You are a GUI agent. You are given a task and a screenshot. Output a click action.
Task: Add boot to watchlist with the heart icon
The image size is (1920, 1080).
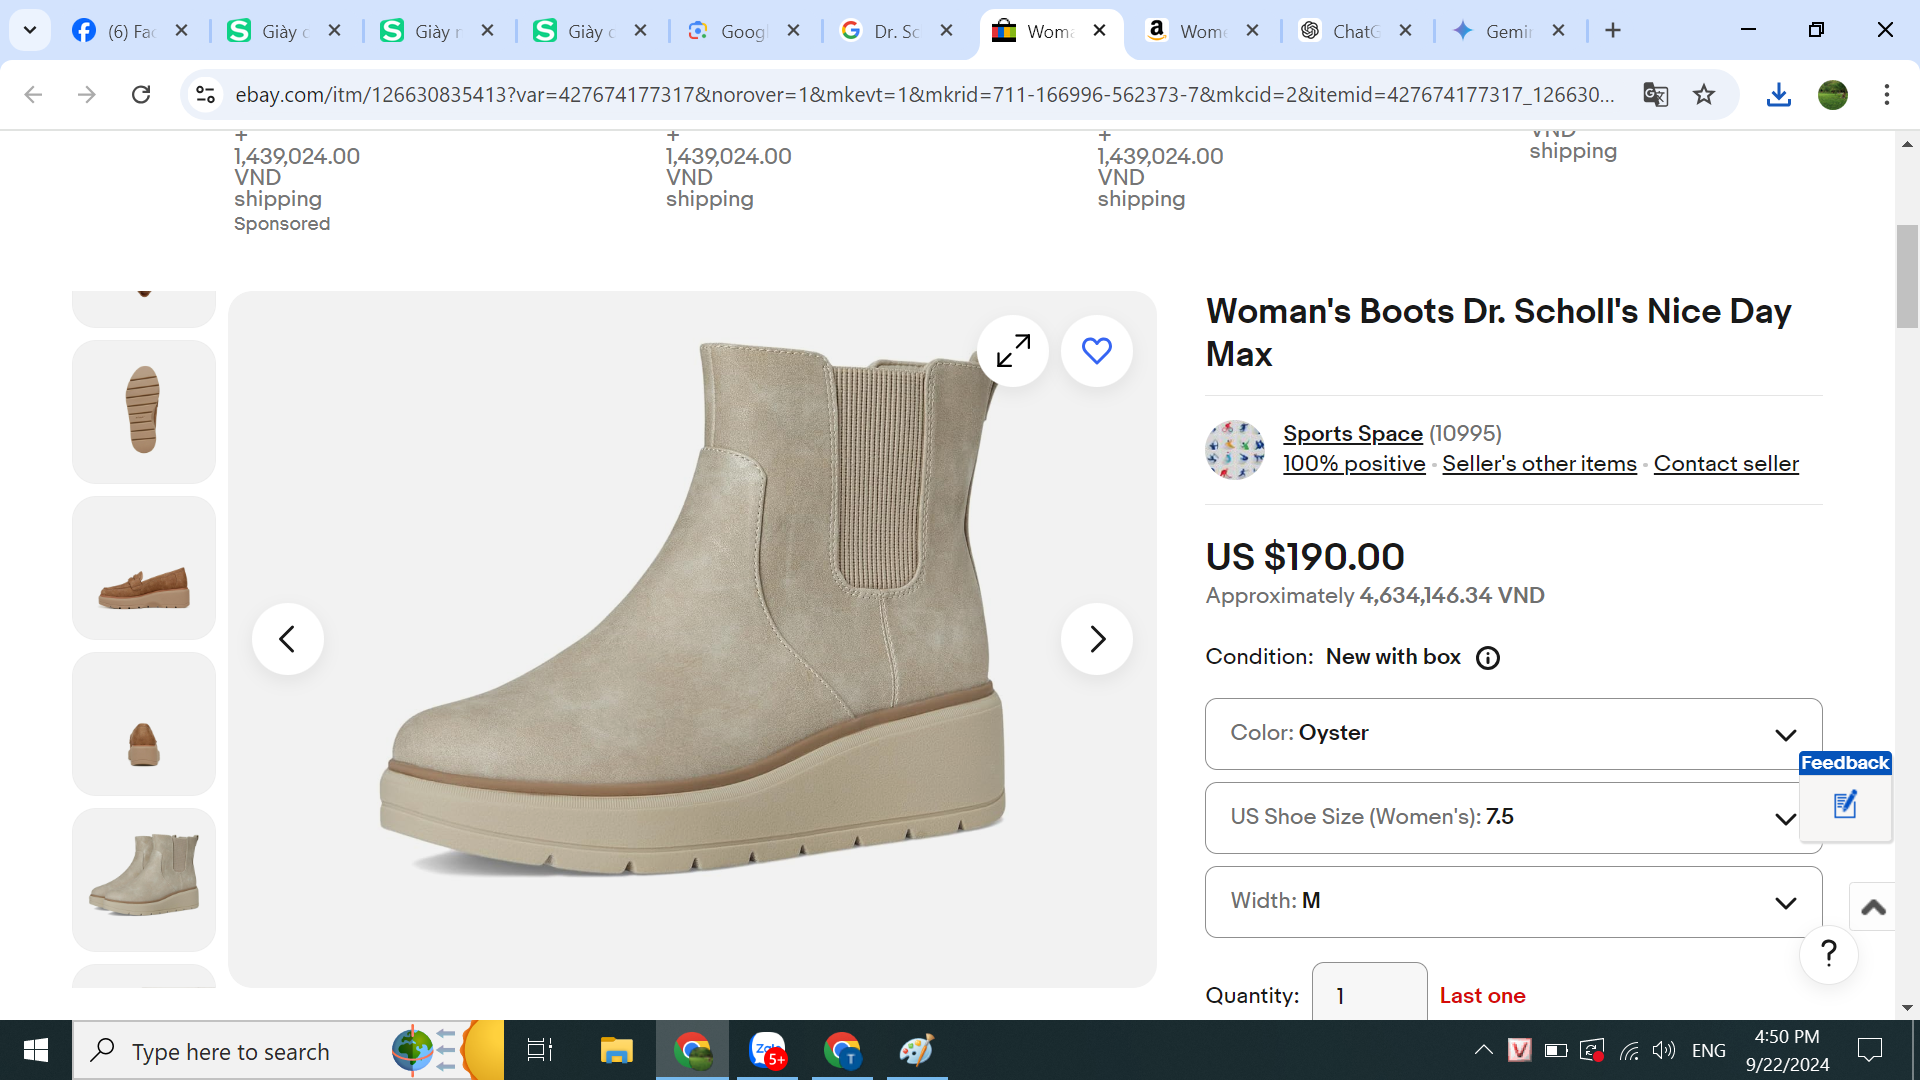click(1097, 351)
